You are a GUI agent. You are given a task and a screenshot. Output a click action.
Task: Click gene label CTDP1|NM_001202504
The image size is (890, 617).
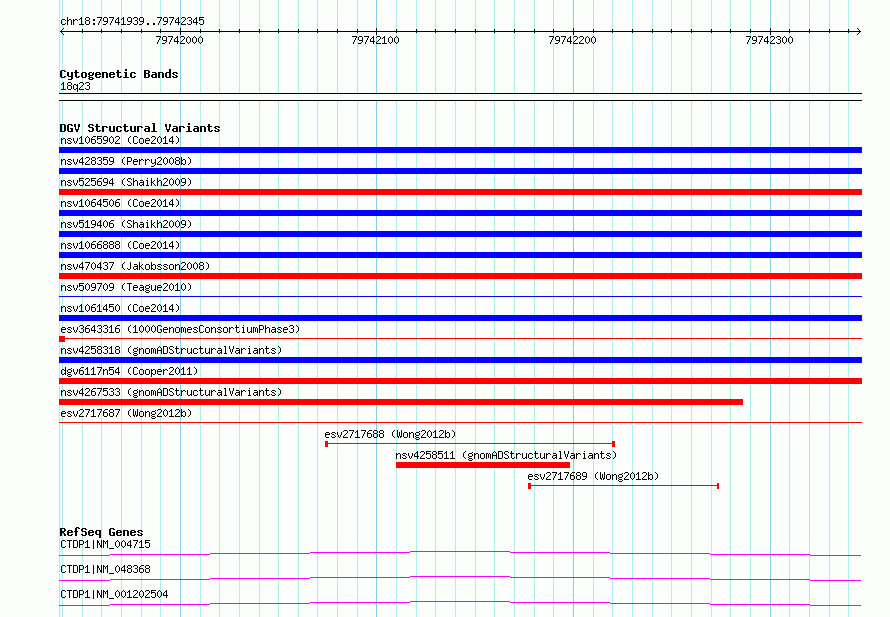click(x=114, y=594)
